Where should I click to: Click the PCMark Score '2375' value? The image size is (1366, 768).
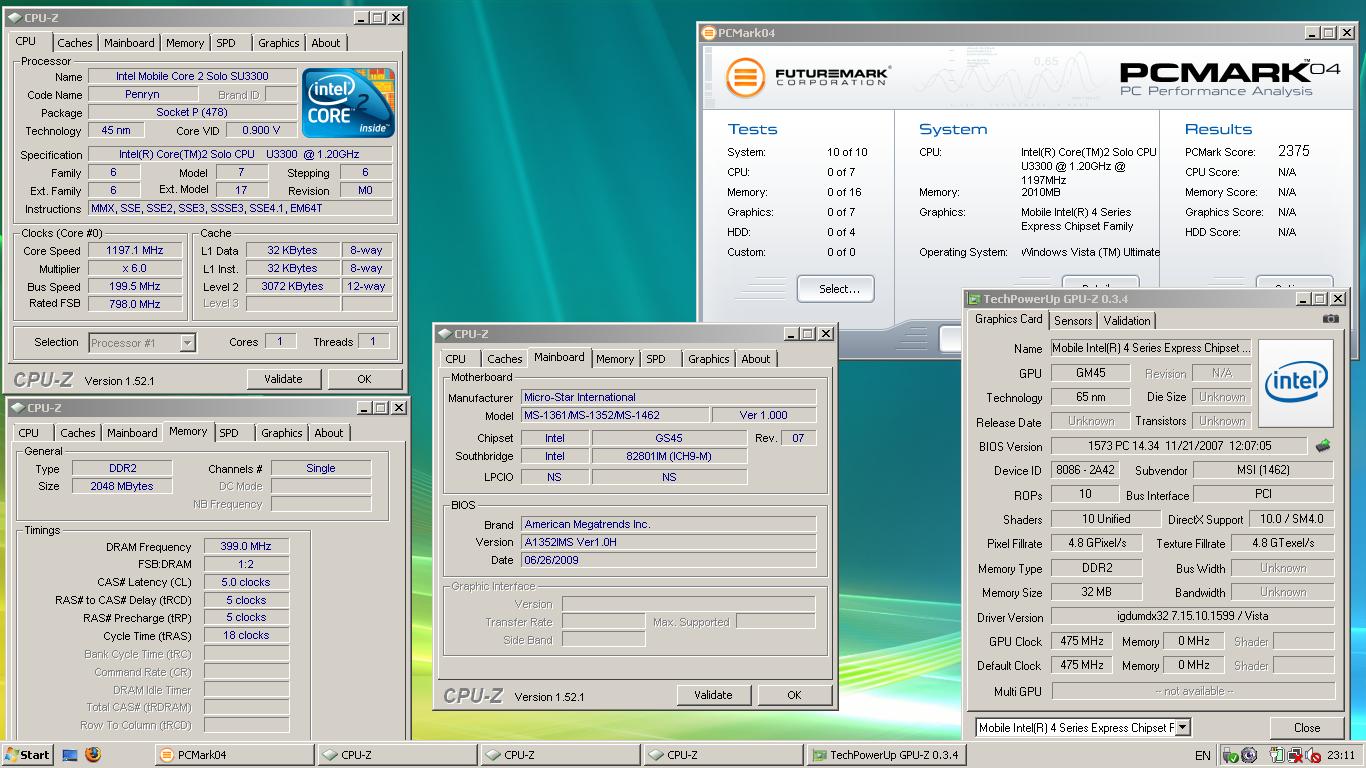click(x=1293, y=151)
